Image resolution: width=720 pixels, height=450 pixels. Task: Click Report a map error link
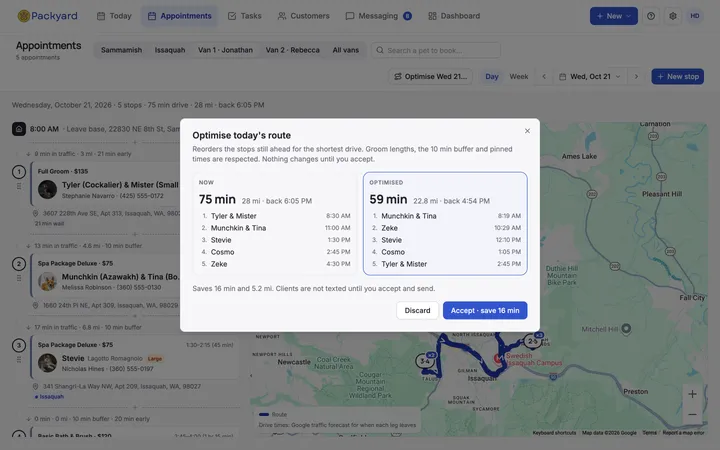point(683,433)
